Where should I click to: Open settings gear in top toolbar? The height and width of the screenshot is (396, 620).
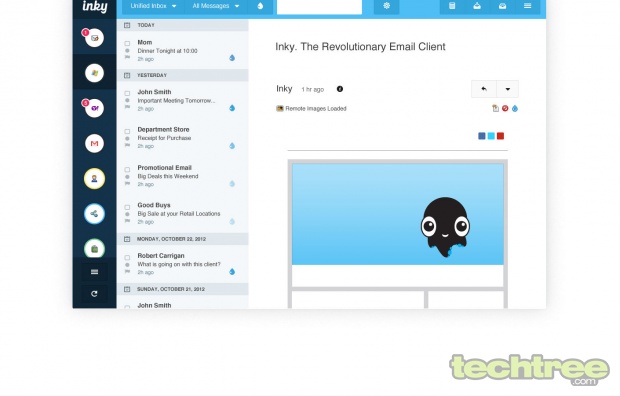click(386, 6)
